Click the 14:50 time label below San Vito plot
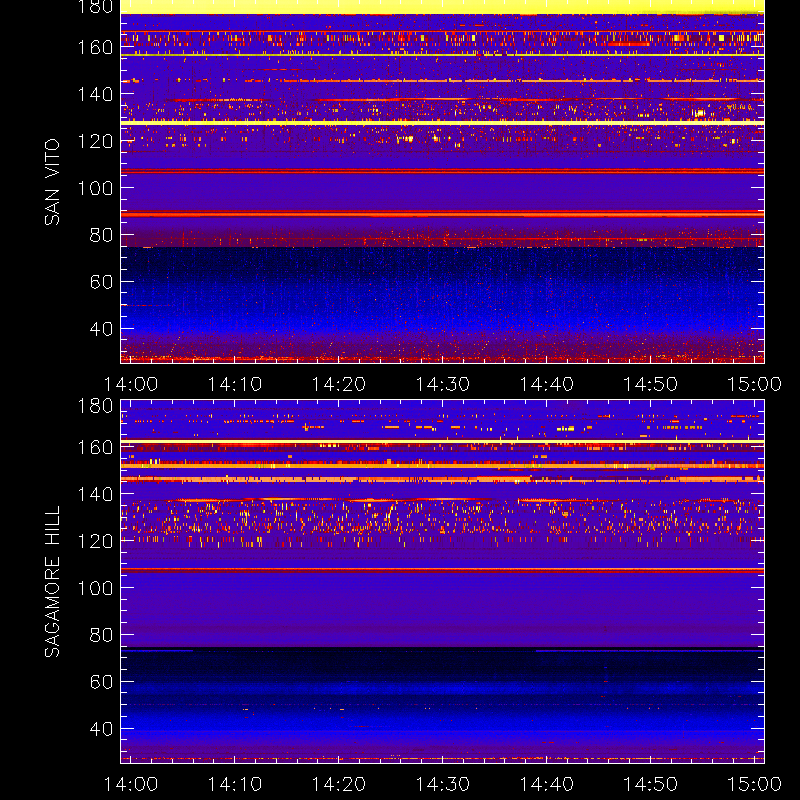This screenshot has height=800, width=800. pos(651,384)
